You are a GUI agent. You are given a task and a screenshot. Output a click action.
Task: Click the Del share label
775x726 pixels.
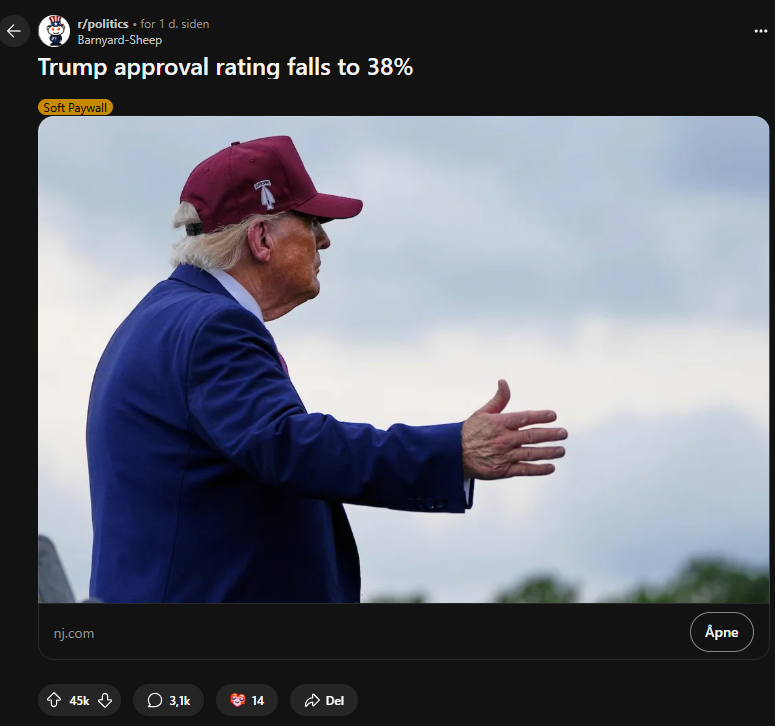[335, 700]
